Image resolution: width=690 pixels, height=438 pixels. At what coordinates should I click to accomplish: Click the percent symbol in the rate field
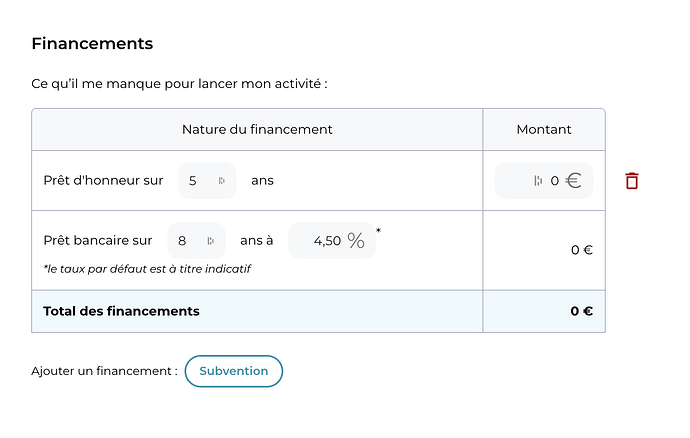356,240
